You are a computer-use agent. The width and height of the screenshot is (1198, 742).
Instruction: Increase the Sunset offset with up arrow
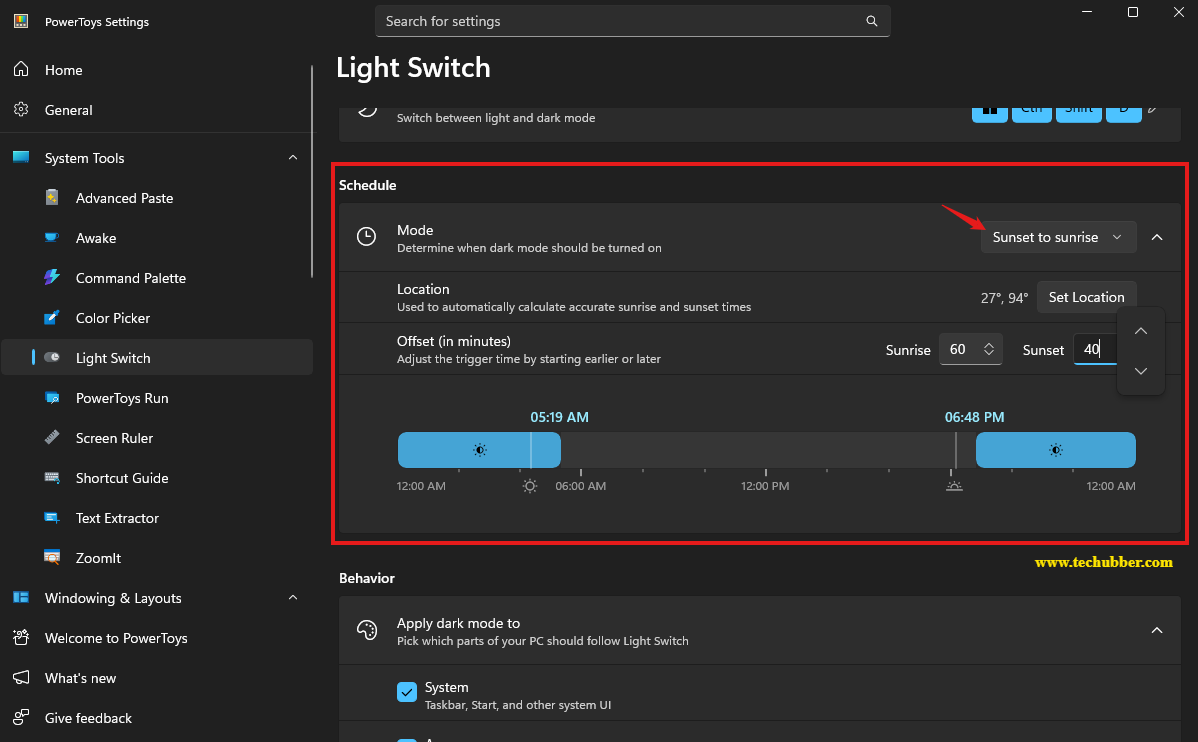click(x=1141, y=331)
